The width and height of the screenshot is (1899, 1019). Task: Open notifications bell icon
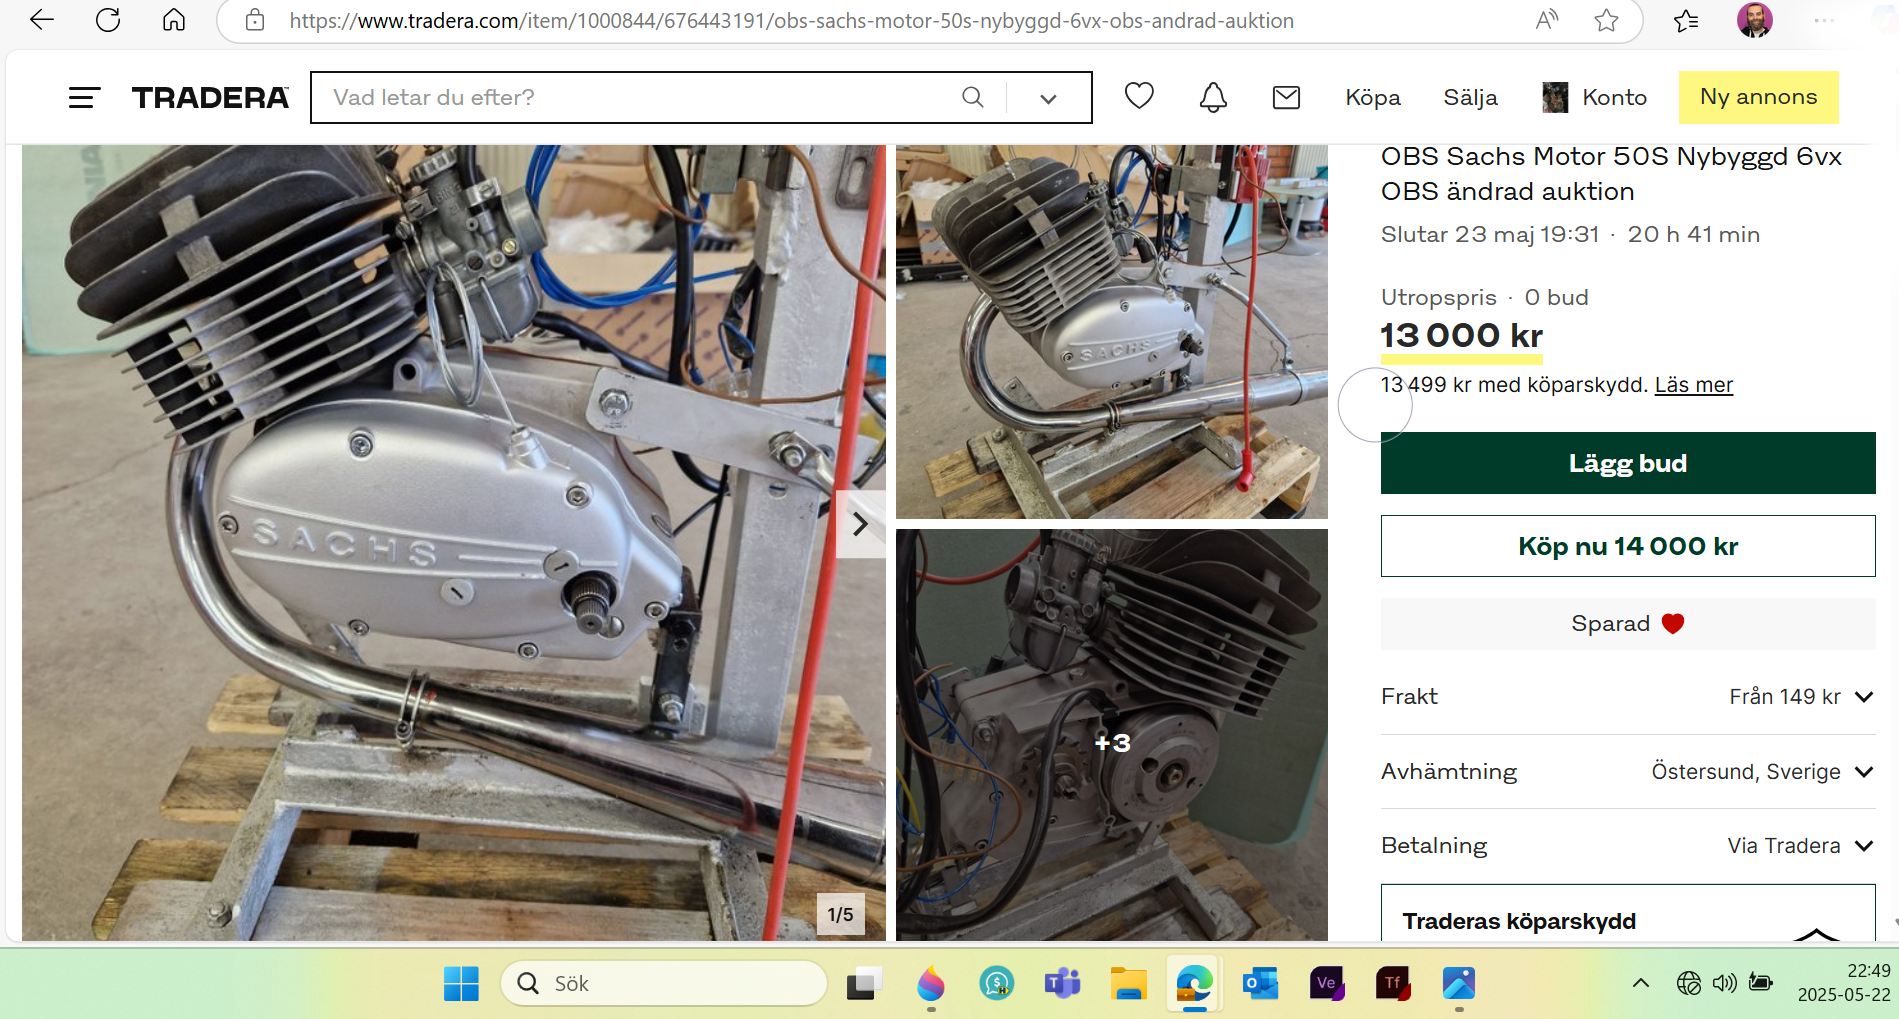click(x=1213, y=97)
